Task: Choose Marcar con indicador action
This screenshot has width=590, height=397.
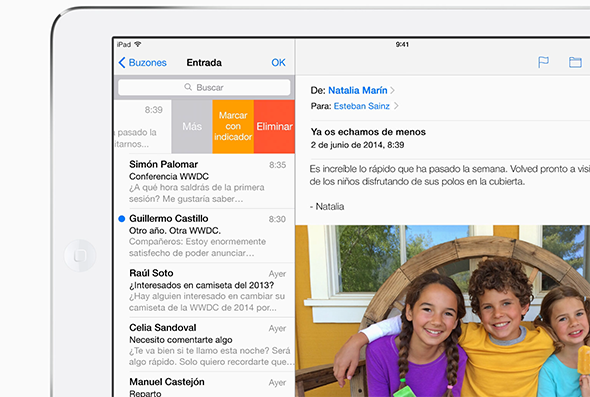Action: click(x=233, y=126)
